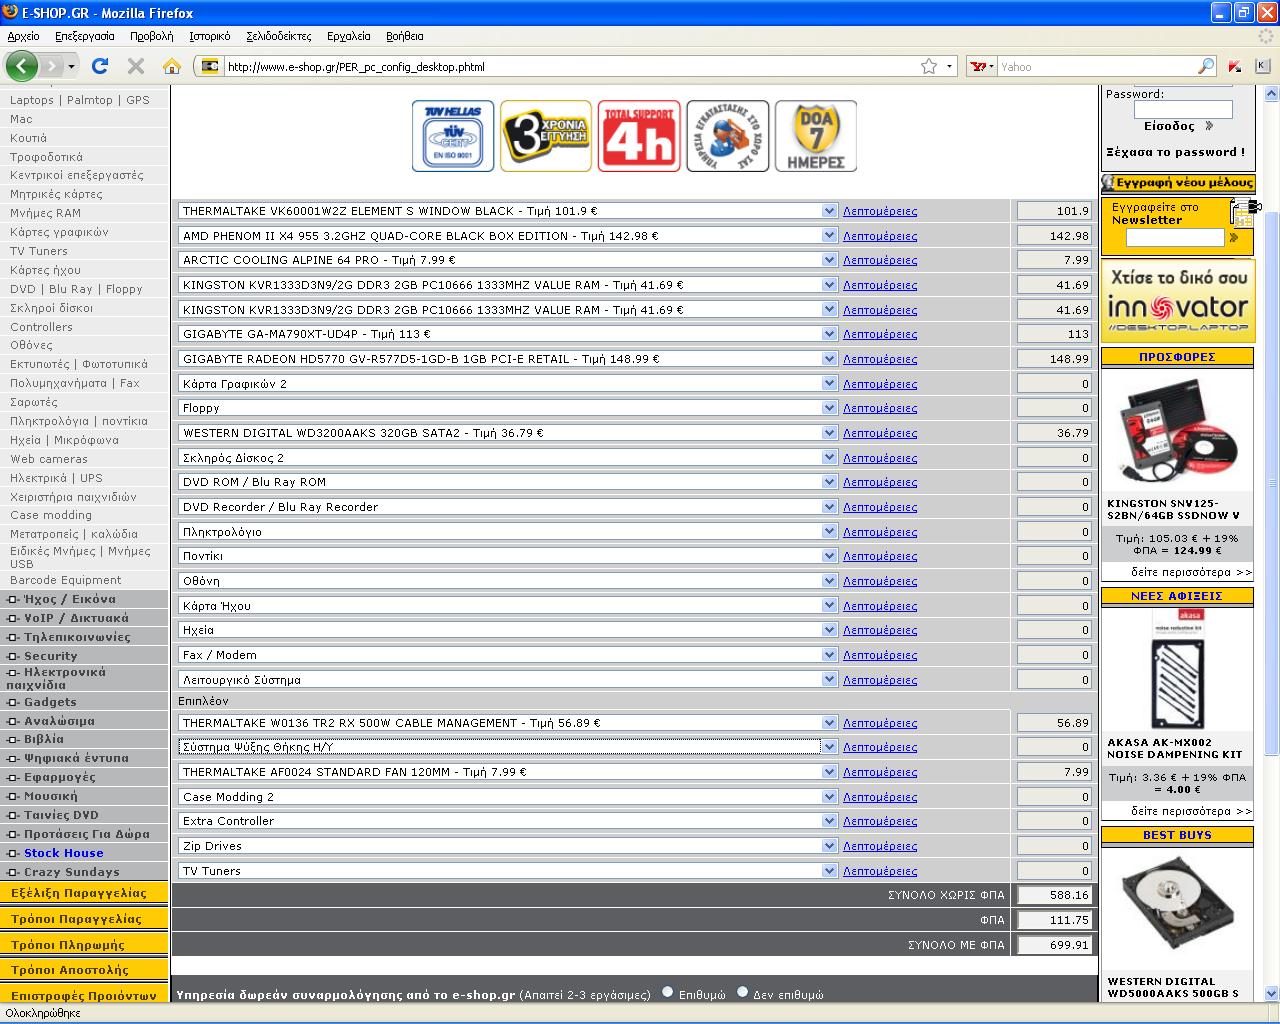Select the 'Επιθυμώ' radio button
1280x1024 pixels.
(x=668, y=993)
